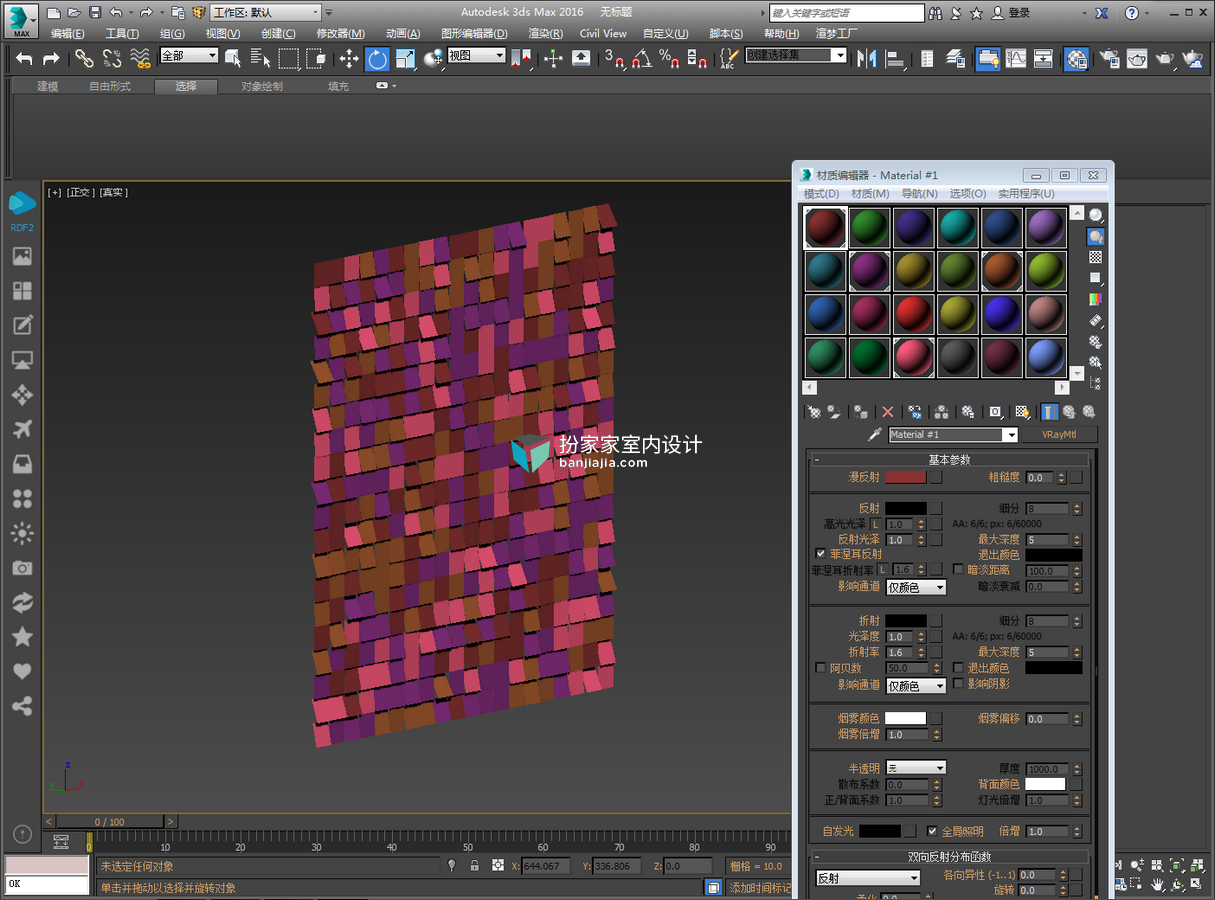Open 创建选择集 named selection dropdown
This screenshot has height=900, width=1215.
click(x=796, y=56)
